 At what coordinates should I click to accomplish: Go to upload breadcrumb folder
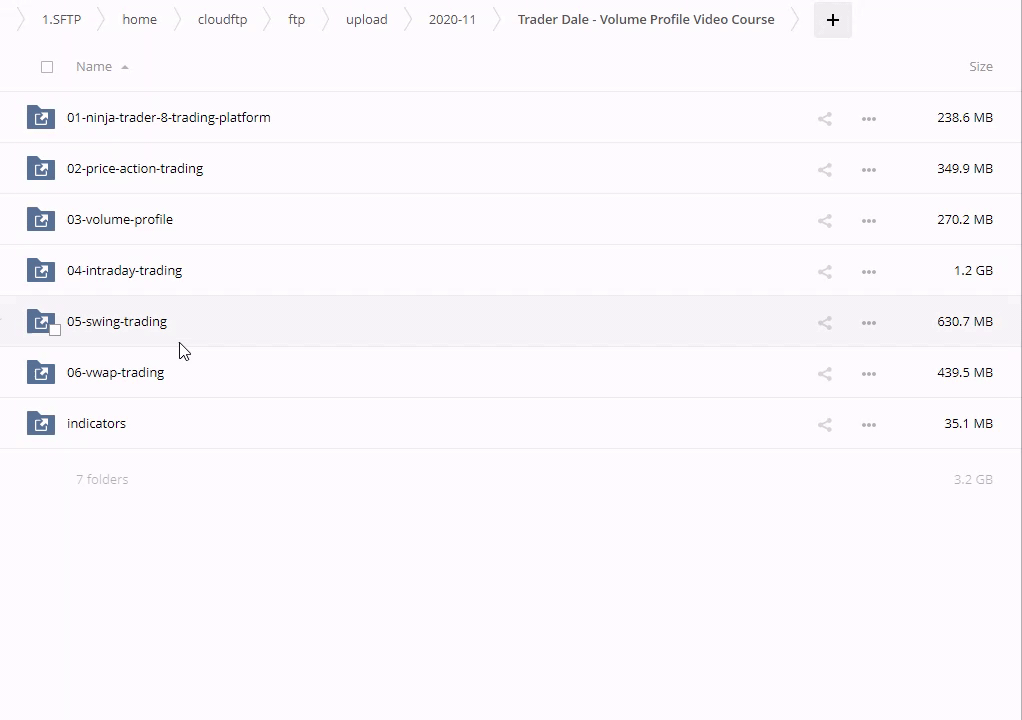click(x=366, y=19)
